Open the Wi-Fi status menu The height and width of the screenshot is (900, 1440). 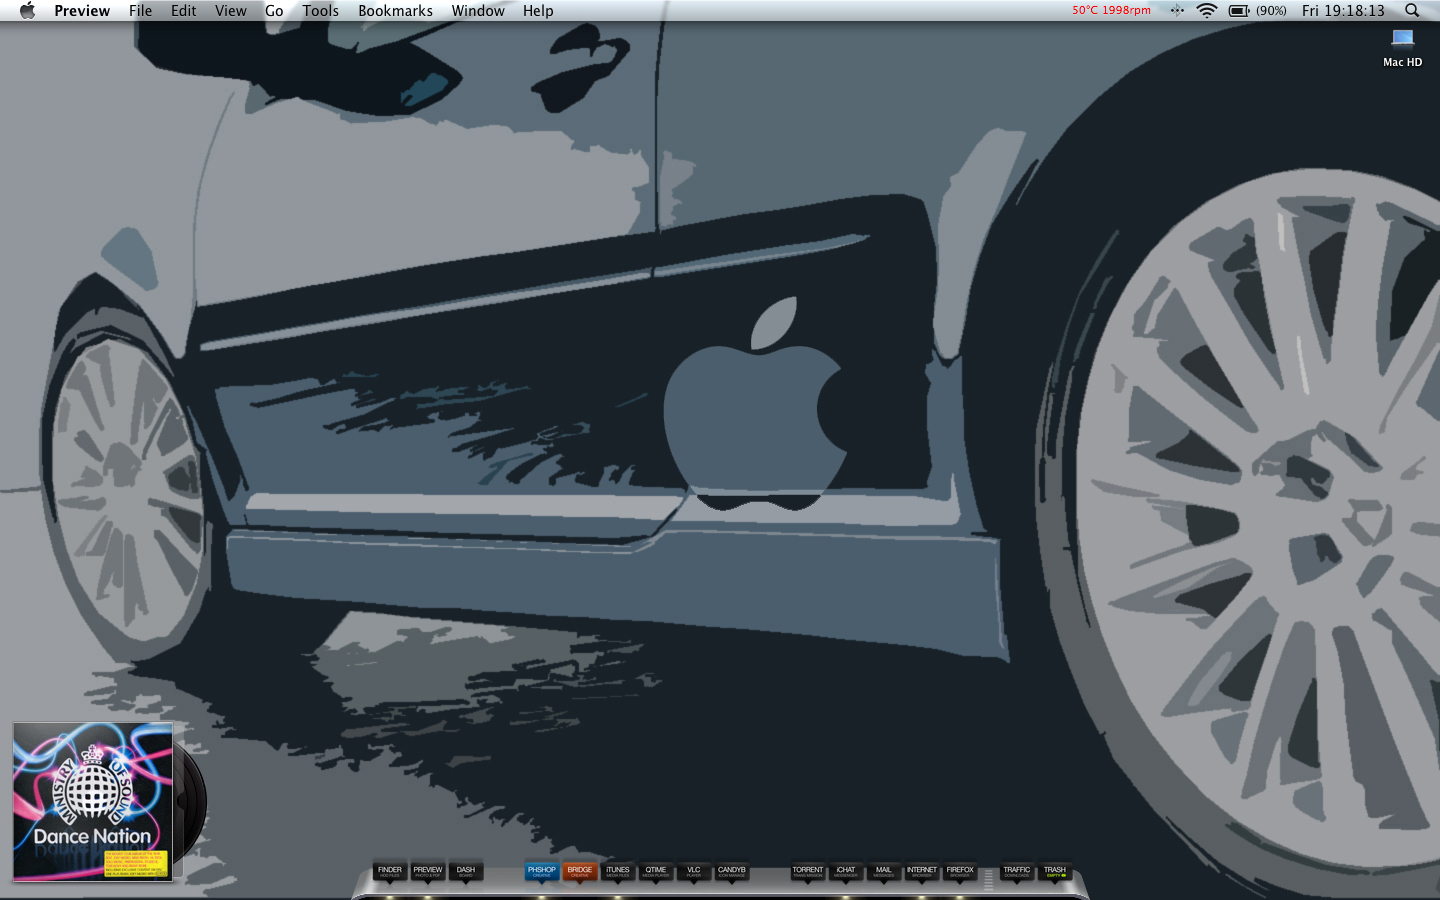1207,10
